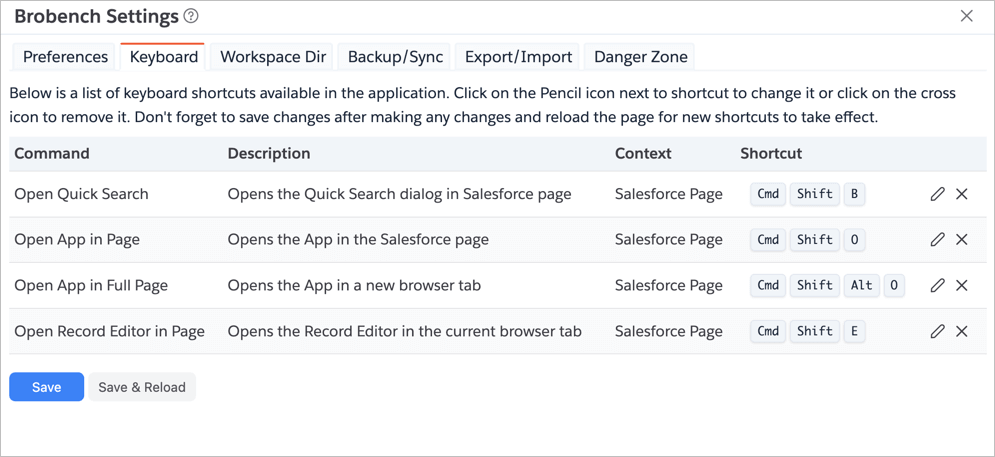
Task: Click the Save & Reload button
Action: (x=142, y=387)
